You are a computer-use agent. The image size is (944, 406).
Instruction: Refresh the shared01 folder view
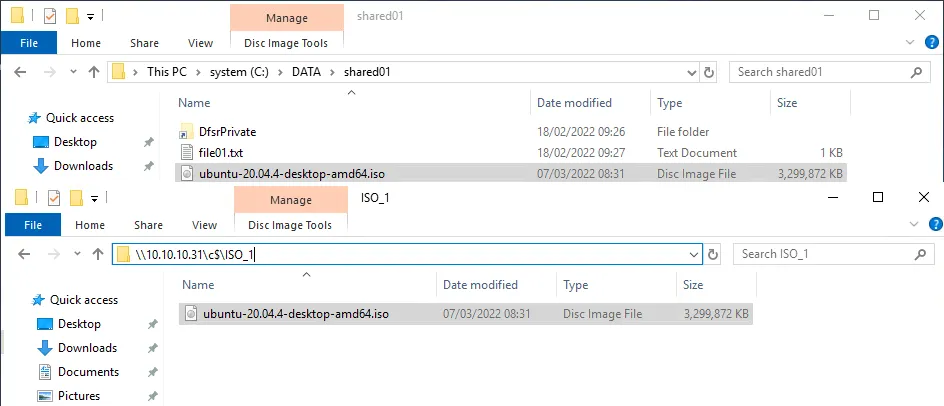709,72
